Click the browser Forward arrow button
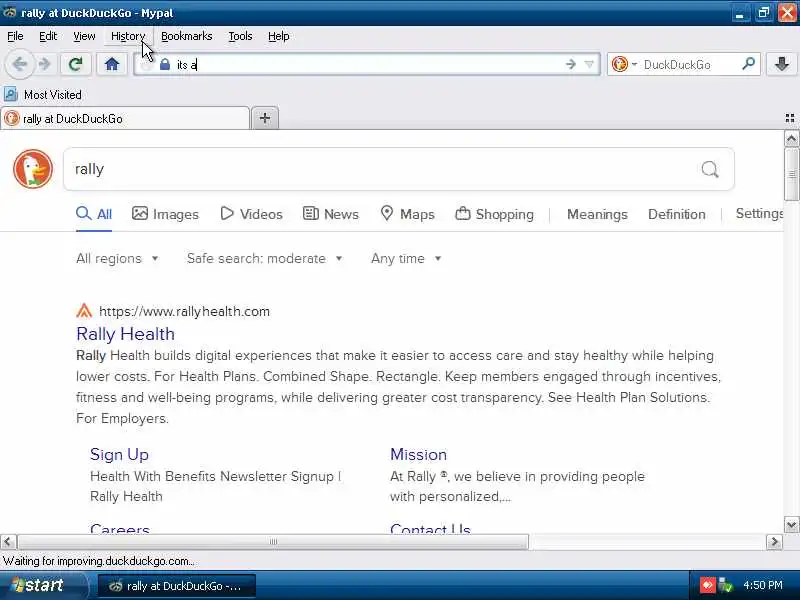800x600 pixels. [45, 64]
